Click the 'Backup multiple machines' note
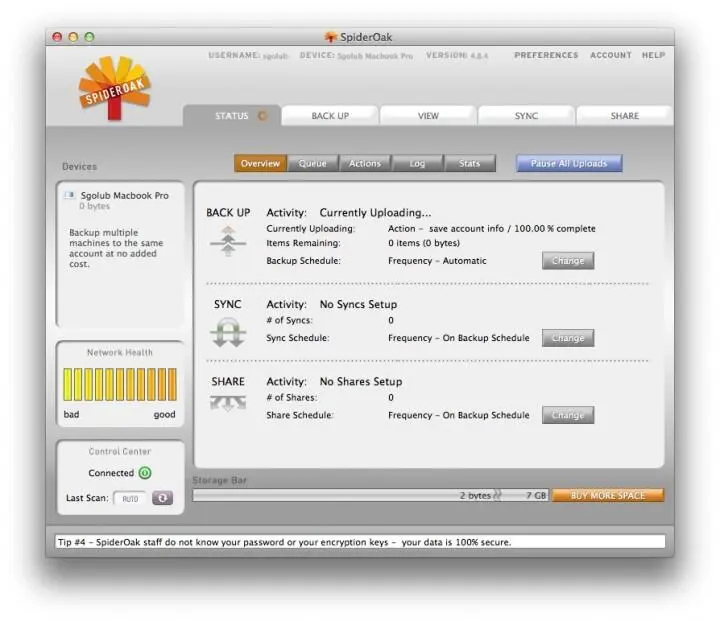This screenshot has width=720, height=621. click(x=116, y=248)
